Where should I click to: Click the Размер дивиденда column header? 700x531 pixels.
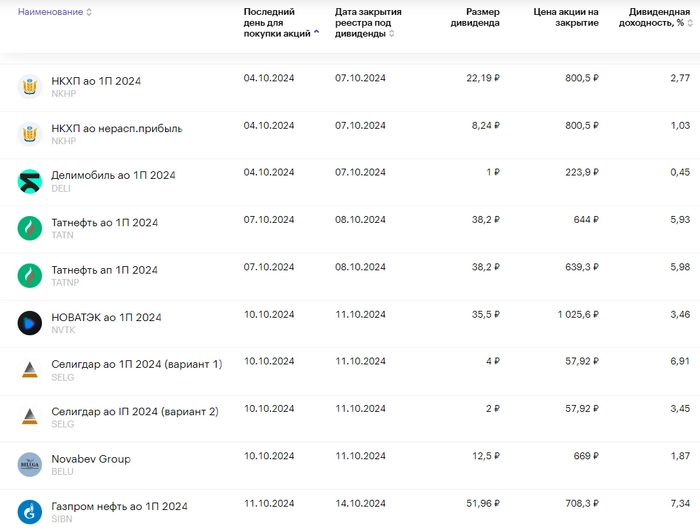[x=475, y=17]
